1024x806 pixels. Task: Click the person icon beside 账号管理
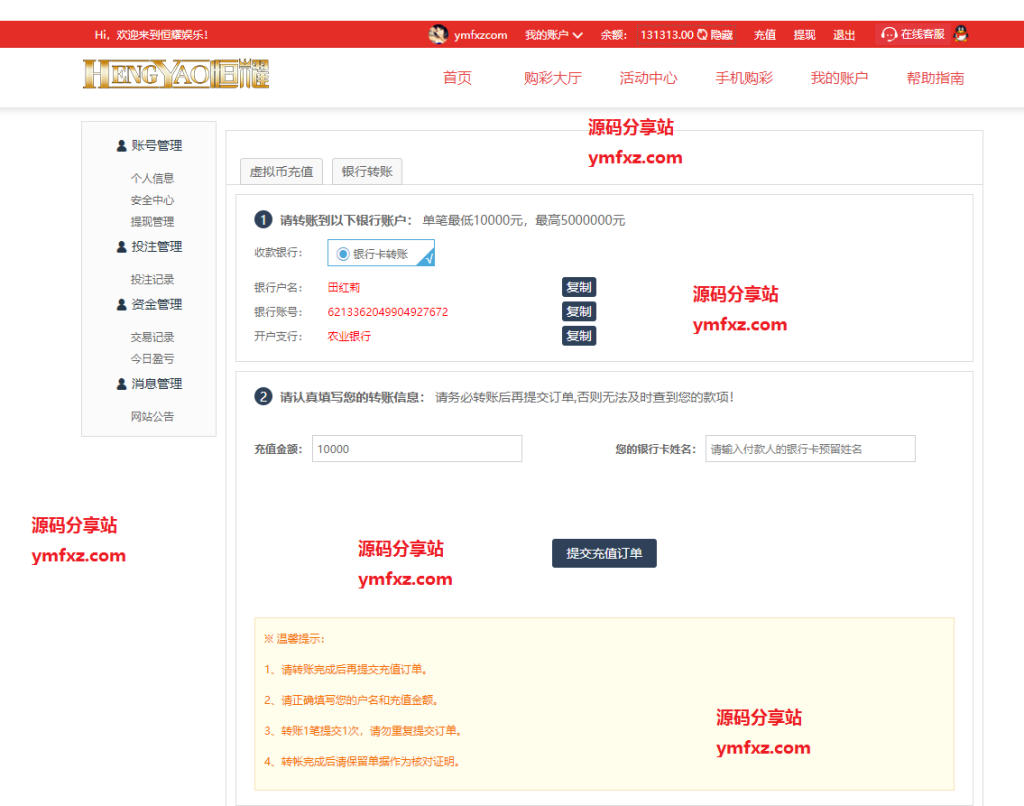120,145
